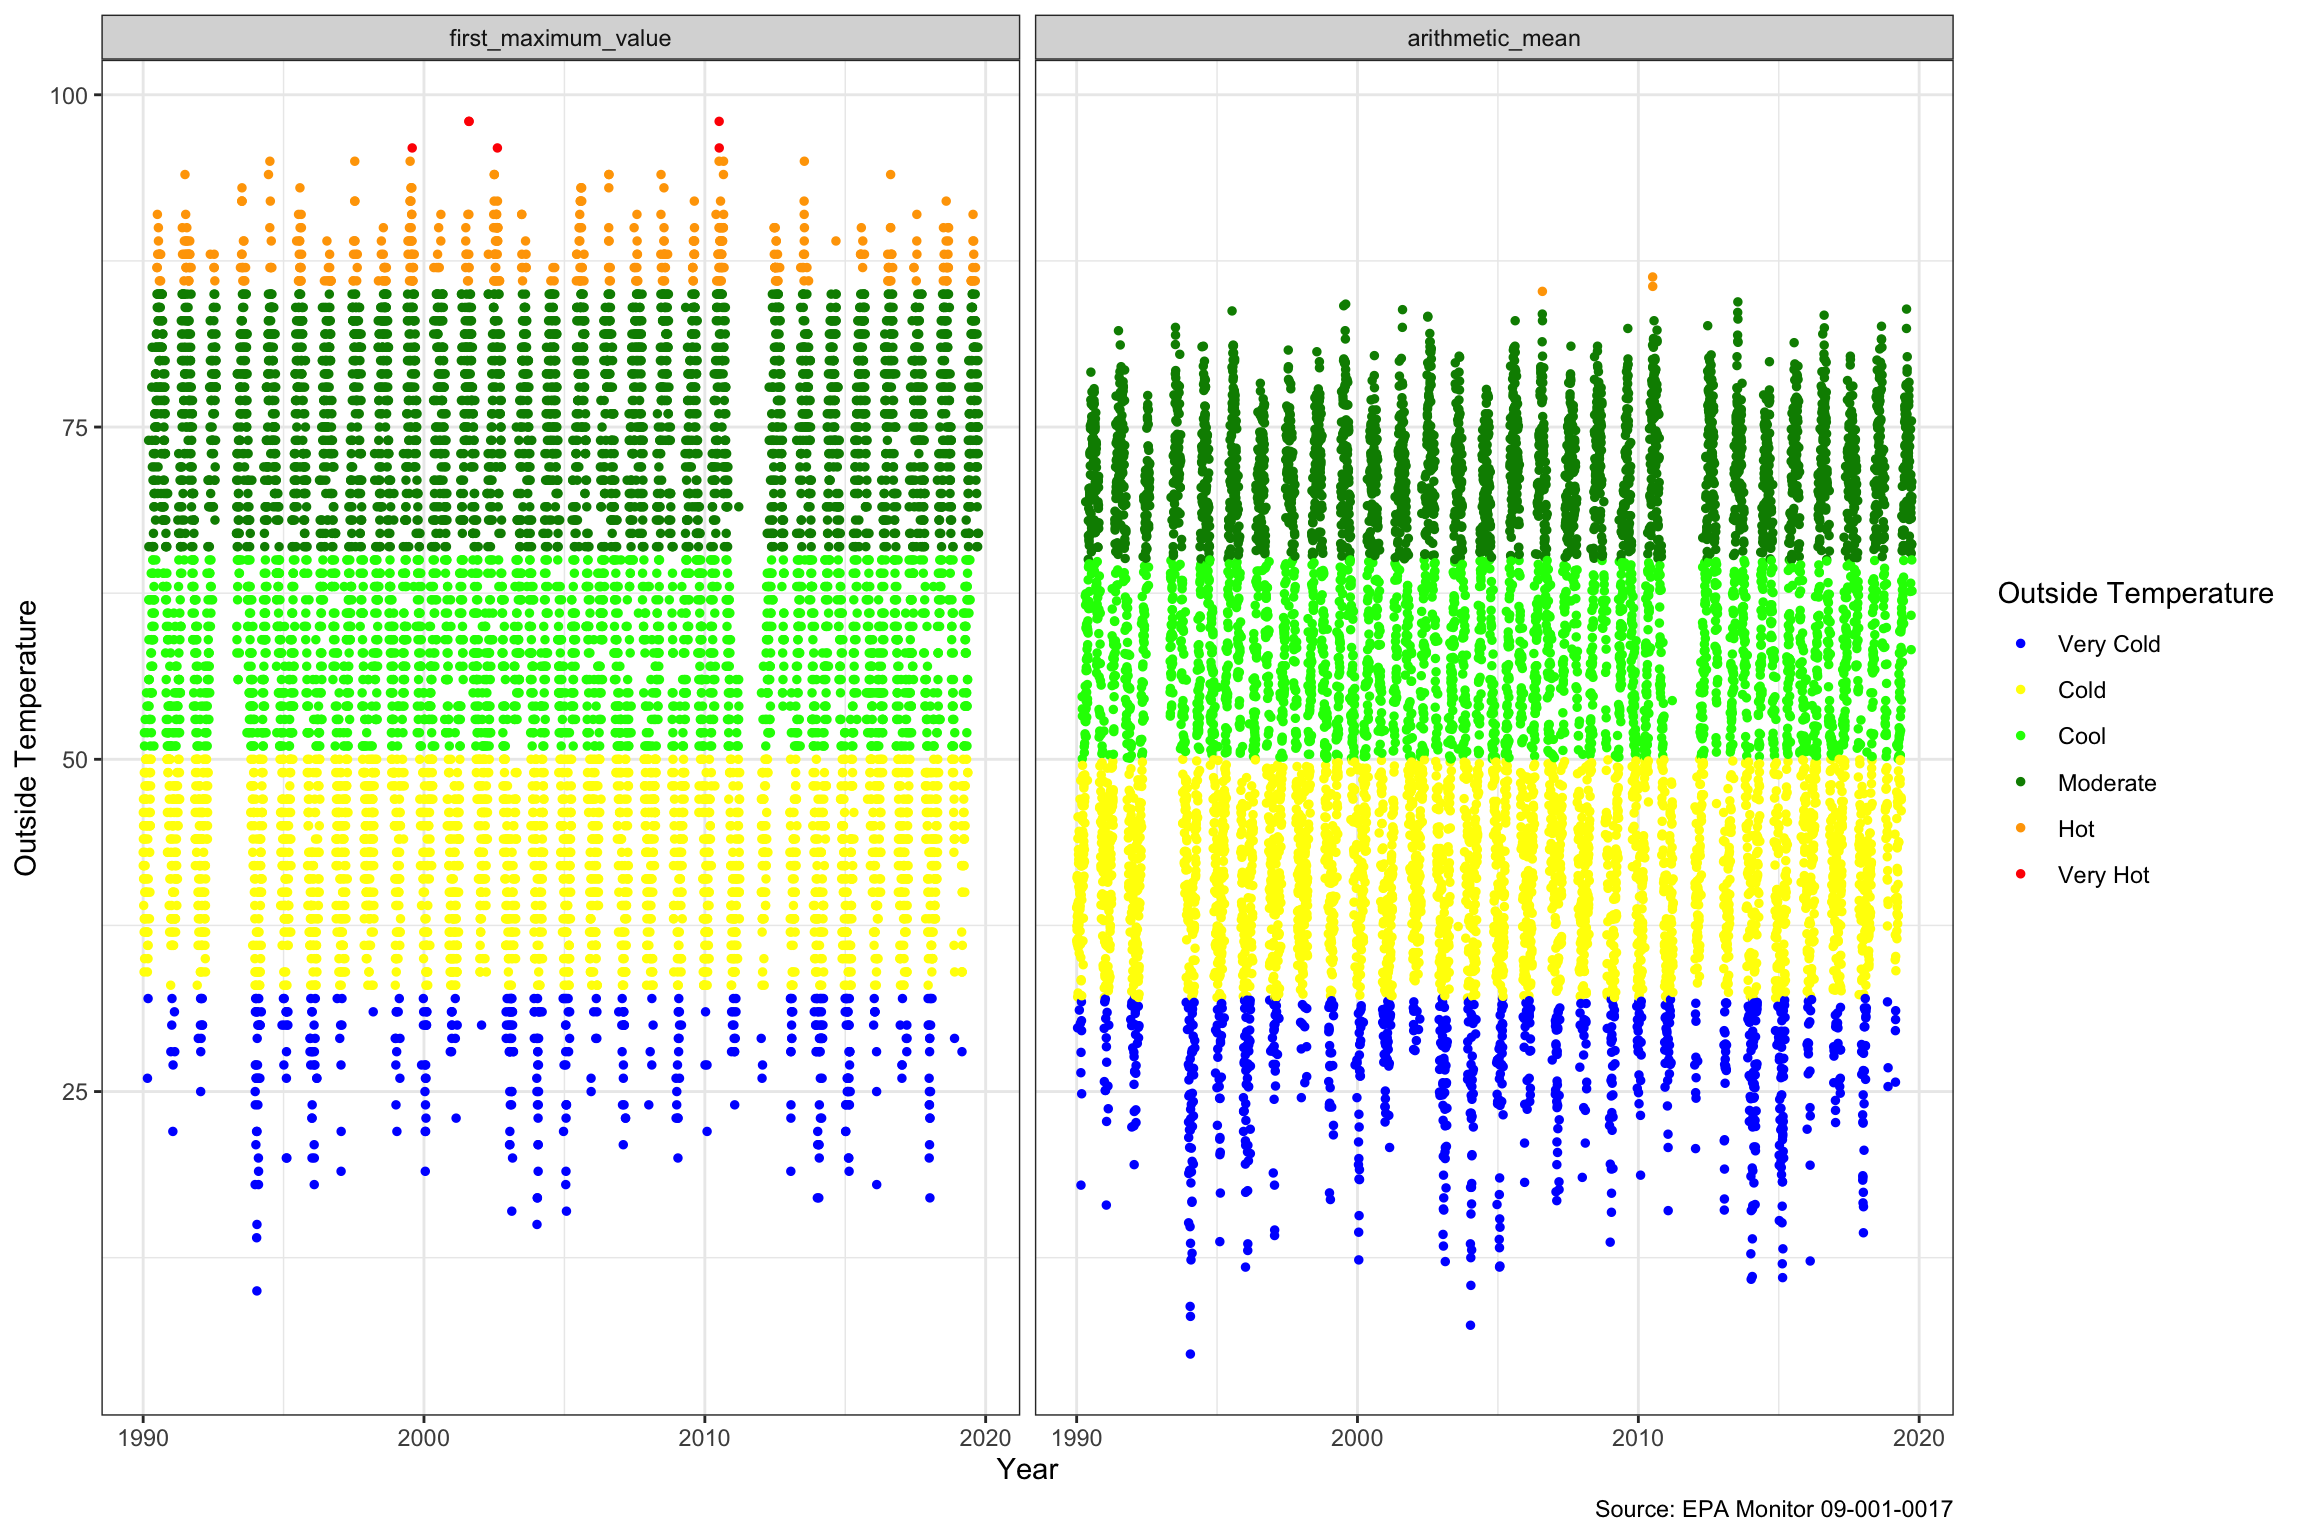This screenshot has width=2304, height=1536.
Task: Click 2010 tick label in right panel
Action: (1638, 1438)
